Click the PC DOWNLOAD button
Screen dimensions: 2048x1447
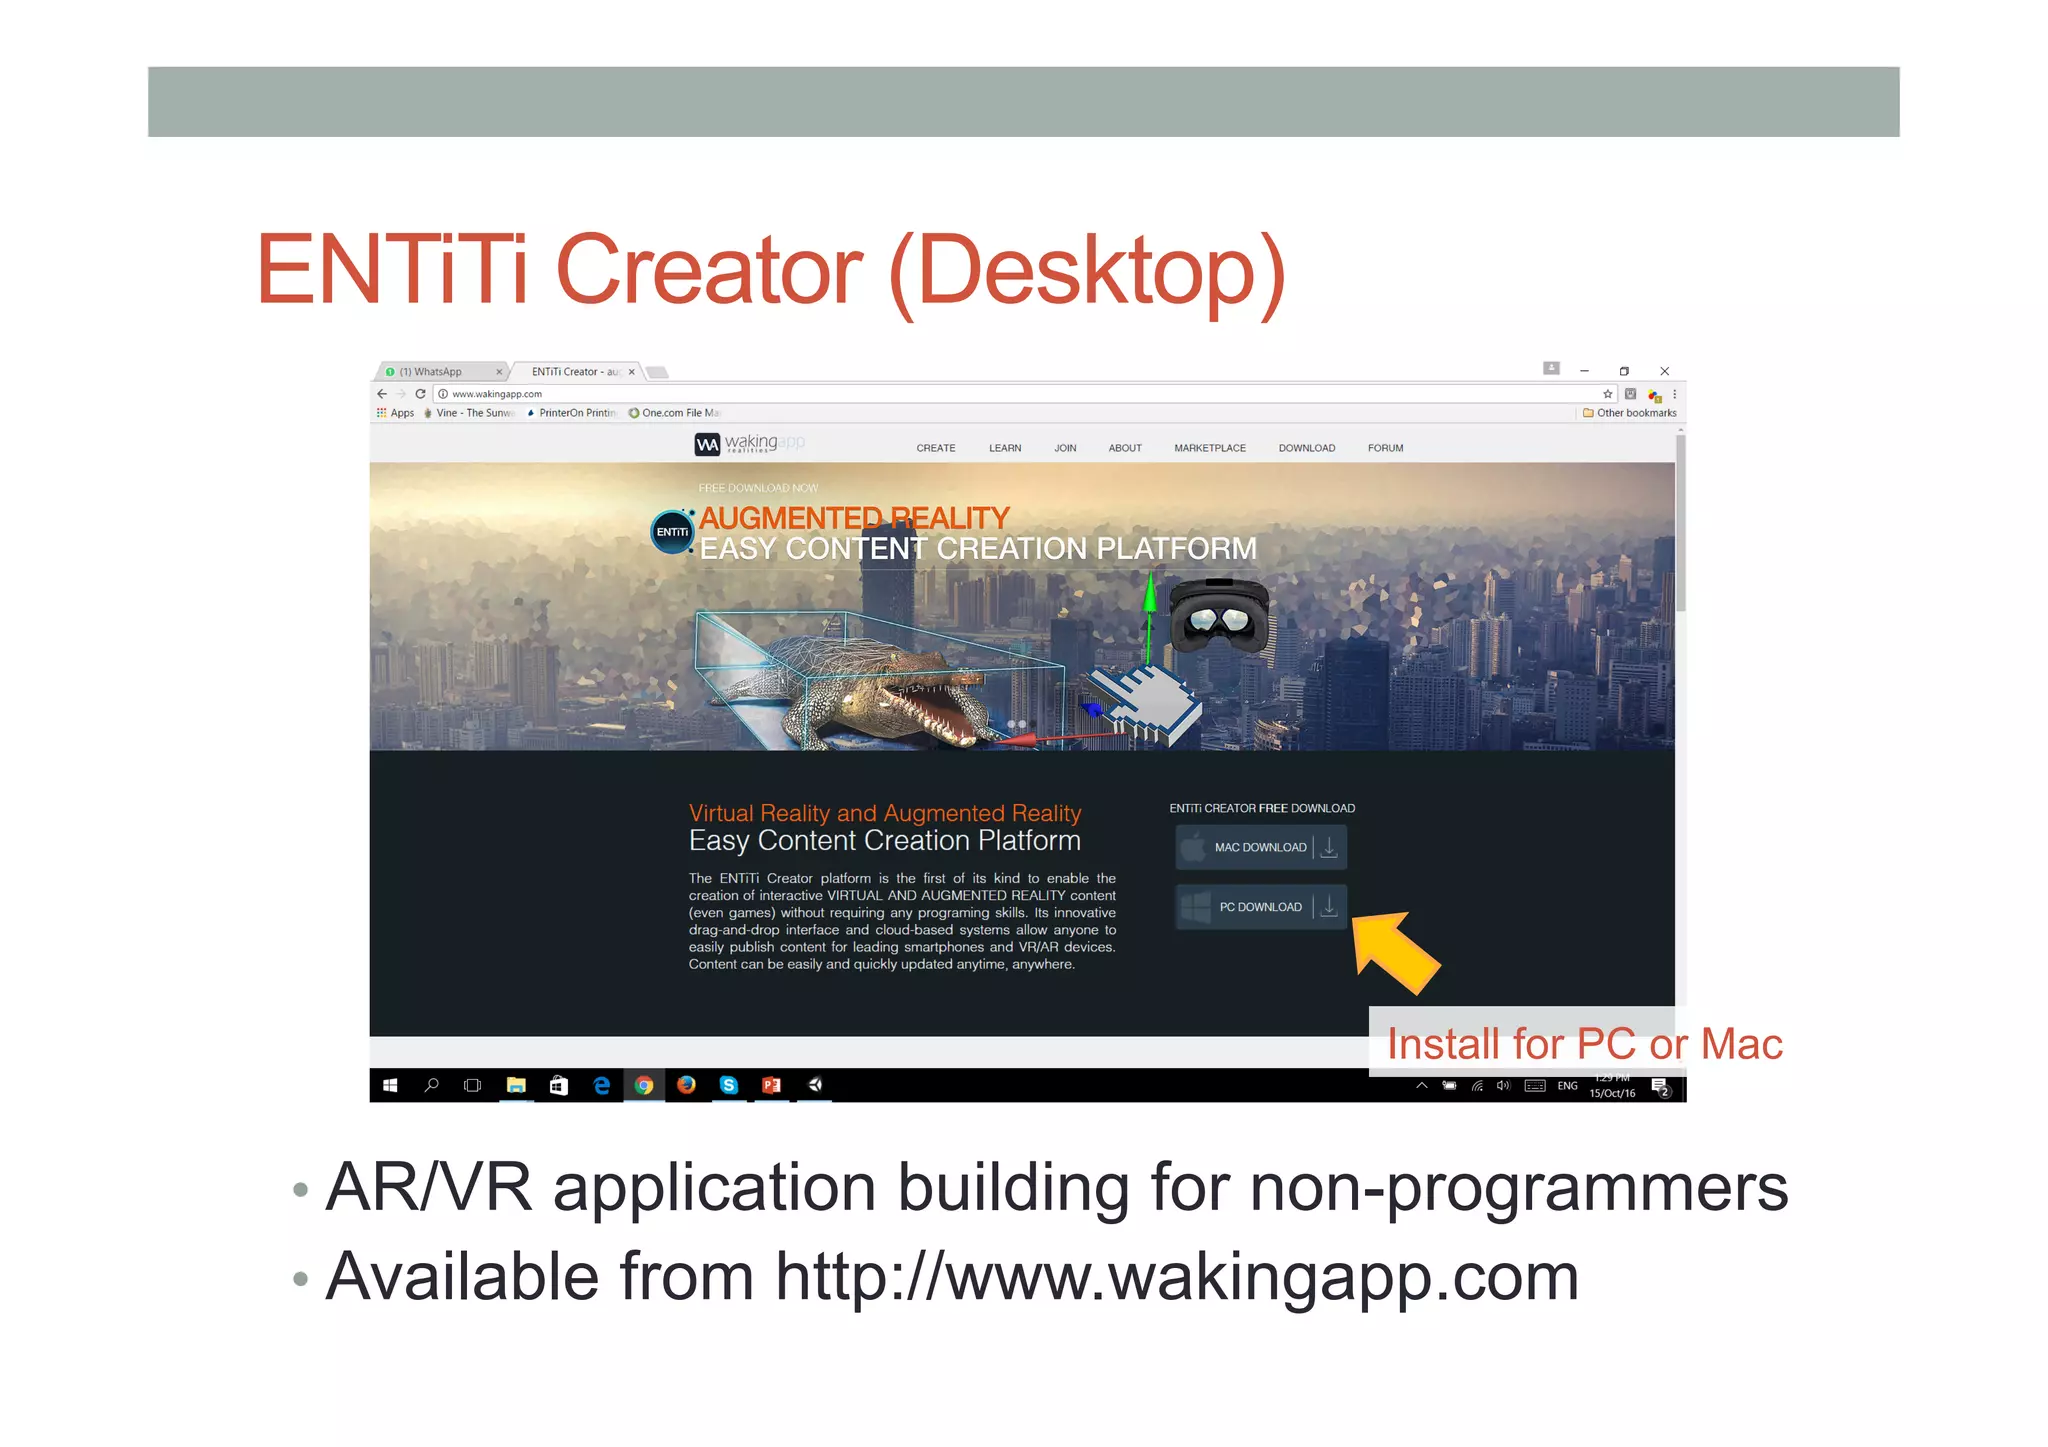[1261, 907]
